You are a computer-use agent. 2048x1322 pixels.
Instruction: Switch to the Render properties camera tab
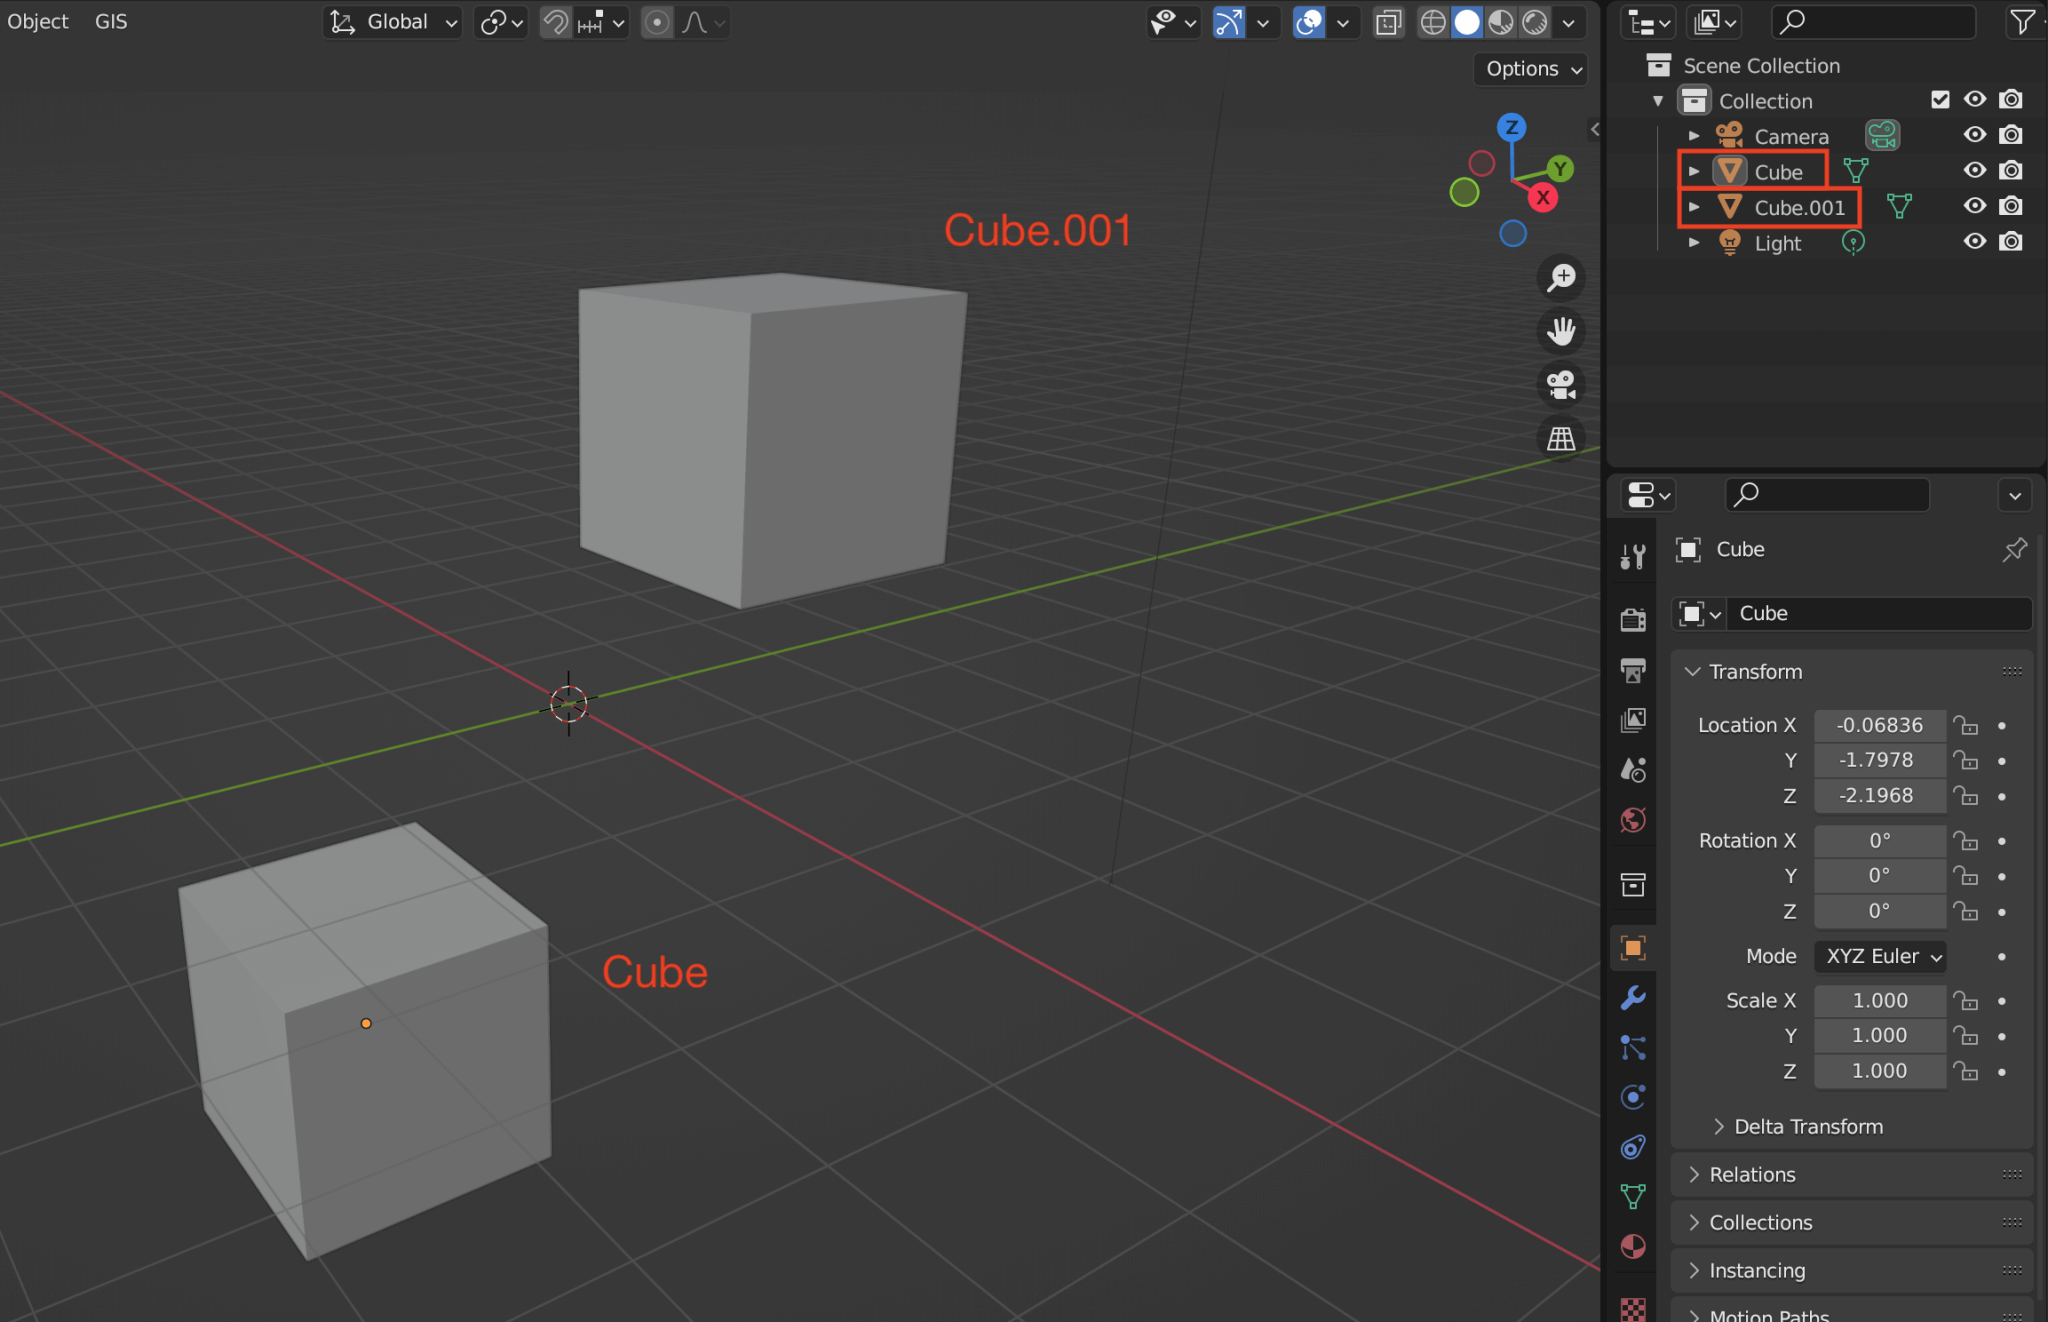1634,618
